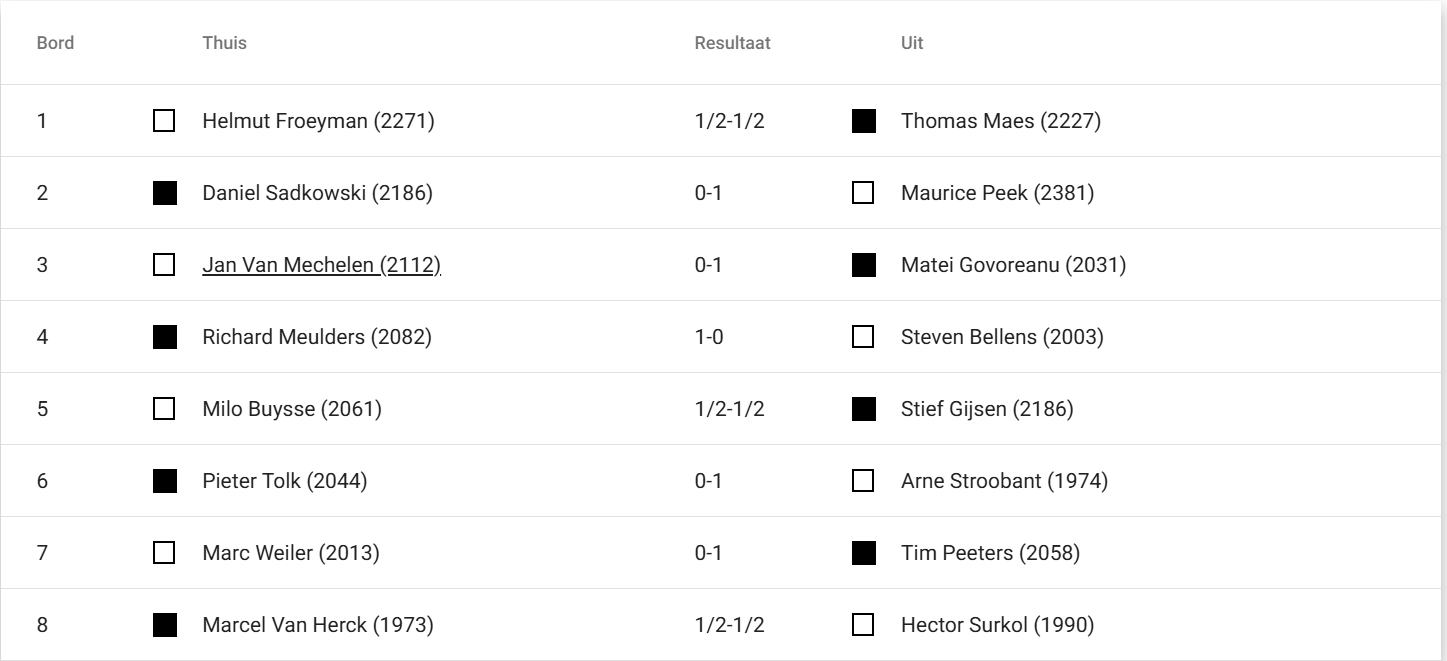
Task: Click black piece icon beside Richard Meulders
Action: click(x=164, y=337)
